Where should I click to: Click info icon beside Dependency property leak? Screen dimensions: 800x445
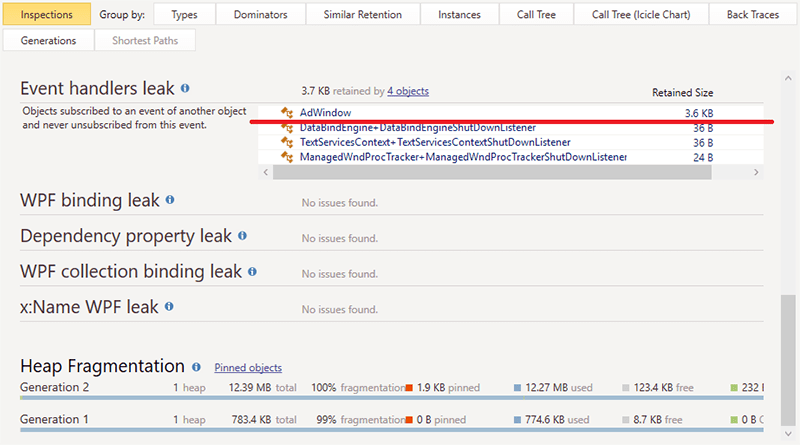click(x=243, y=236)
